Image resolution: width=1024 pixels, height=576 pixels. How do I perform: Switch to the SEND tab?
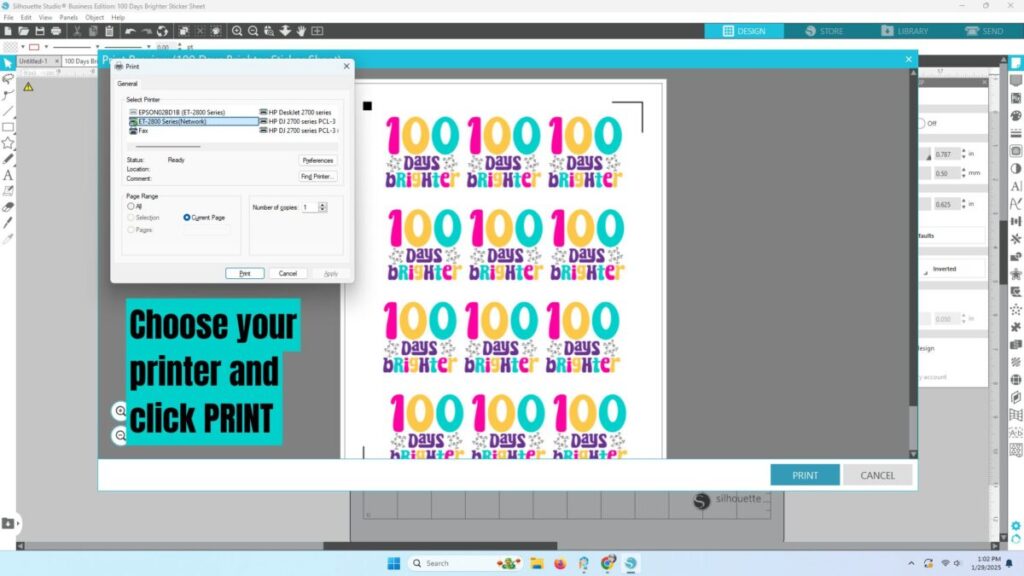[984, 31]
